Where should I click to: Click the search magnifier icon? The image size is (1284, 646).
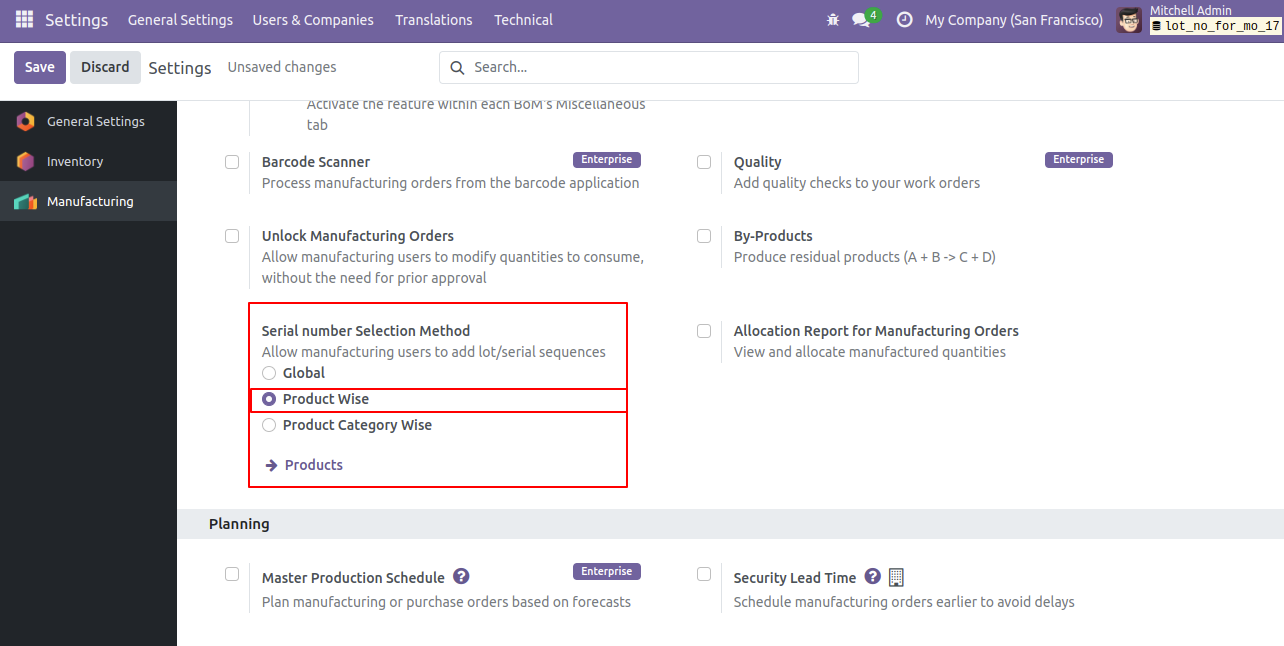(457, 68)
